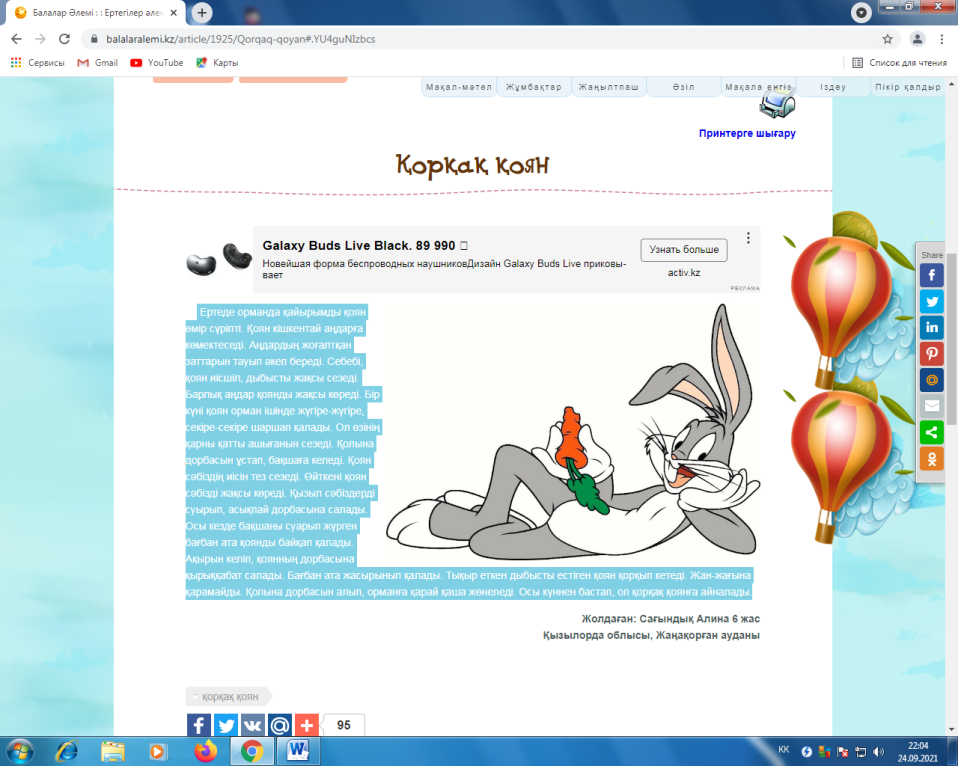Click page scrollbar up arrow
Screen dimensions: 958x766
[x=952, y=84]
